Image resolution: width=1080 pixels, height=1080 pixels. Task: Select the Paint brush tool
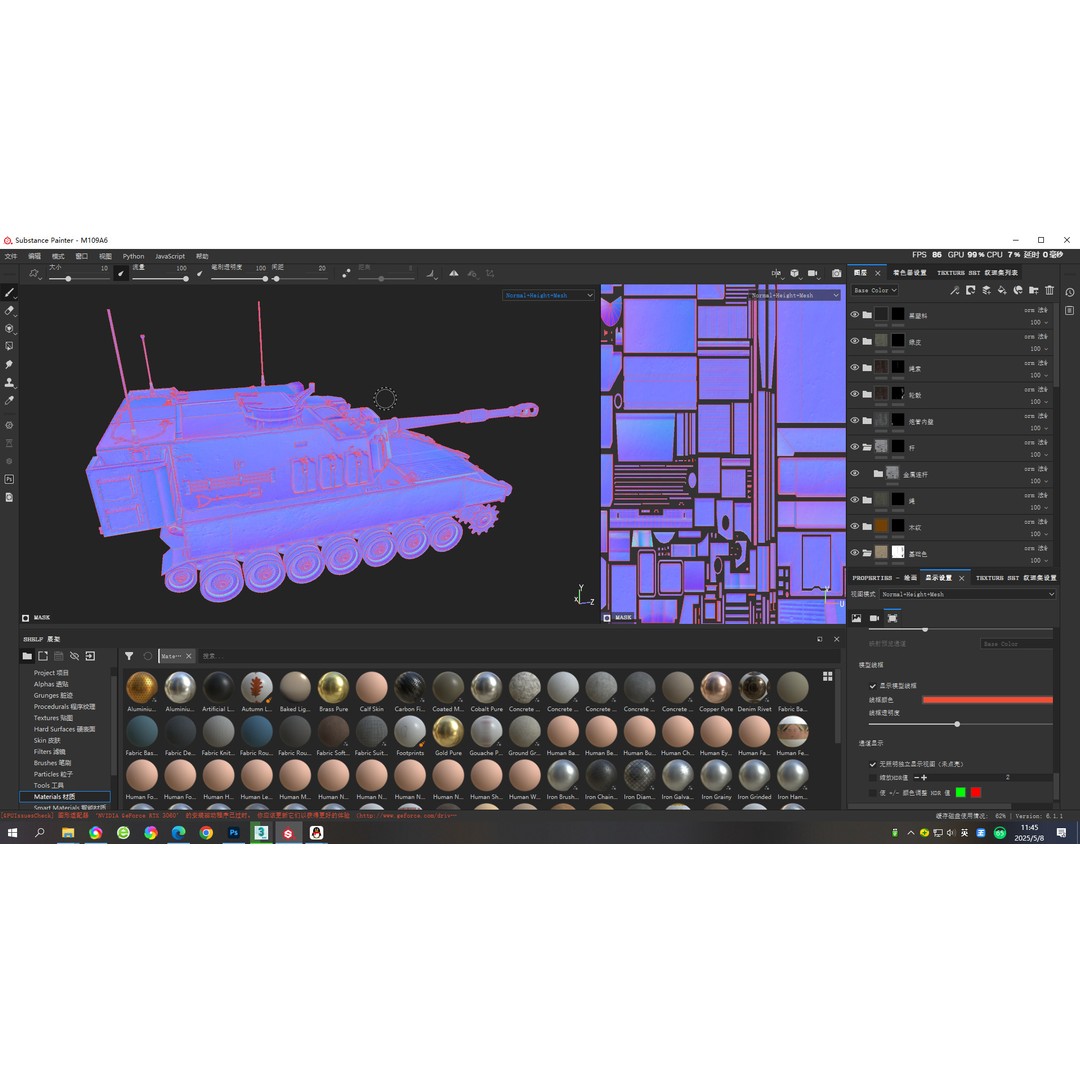10,293
